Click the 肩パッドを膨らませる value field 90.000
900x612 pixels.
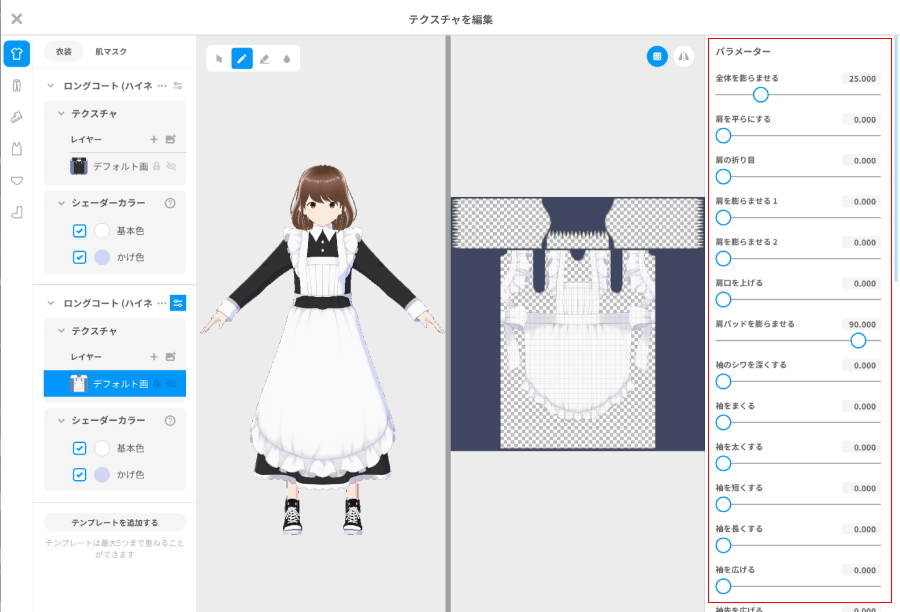pyautogui.click(x=862, y=324)
